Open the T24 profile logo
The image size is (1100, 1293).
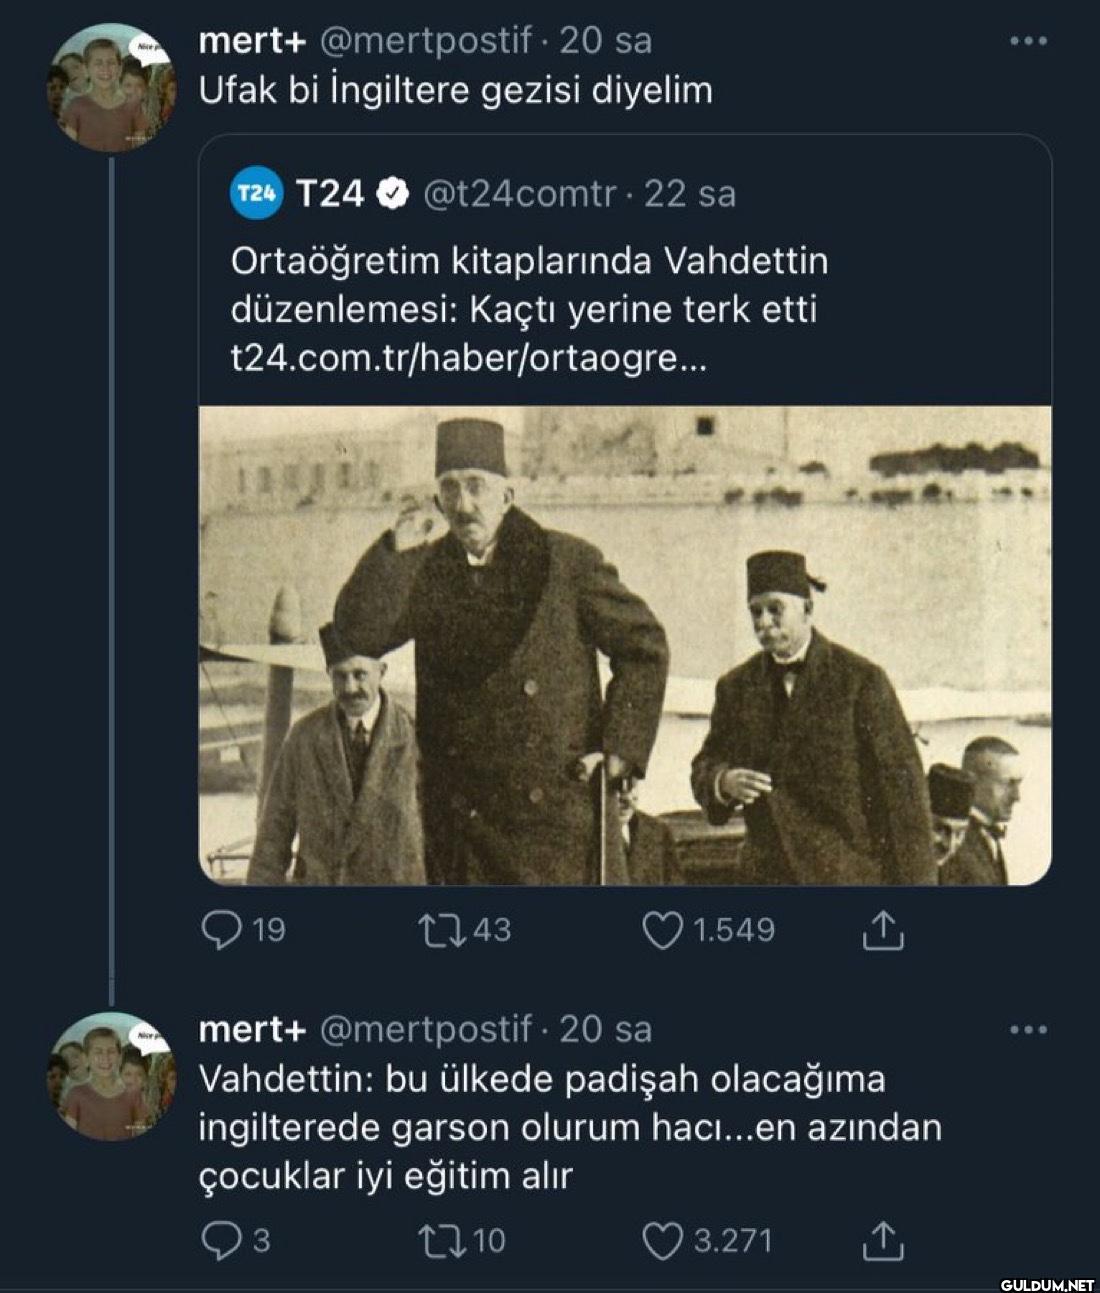click(x=257, y=194)
